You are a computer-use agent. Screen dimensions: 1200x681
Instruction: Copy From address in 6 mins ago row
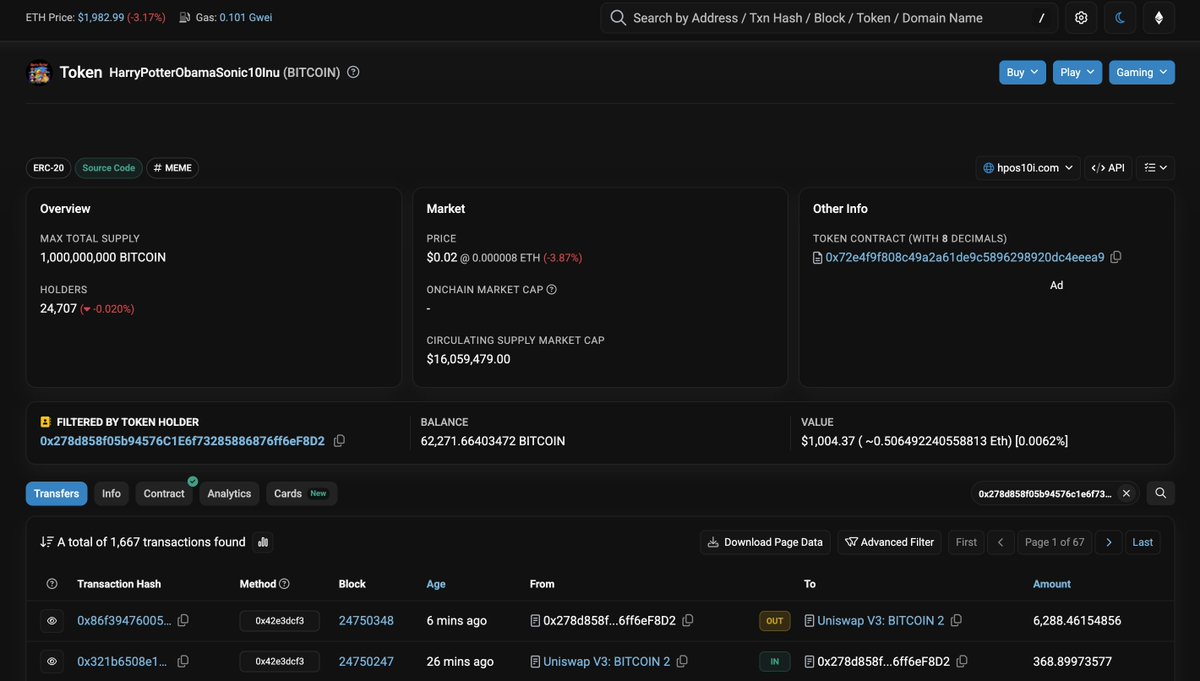coord(688,621)
